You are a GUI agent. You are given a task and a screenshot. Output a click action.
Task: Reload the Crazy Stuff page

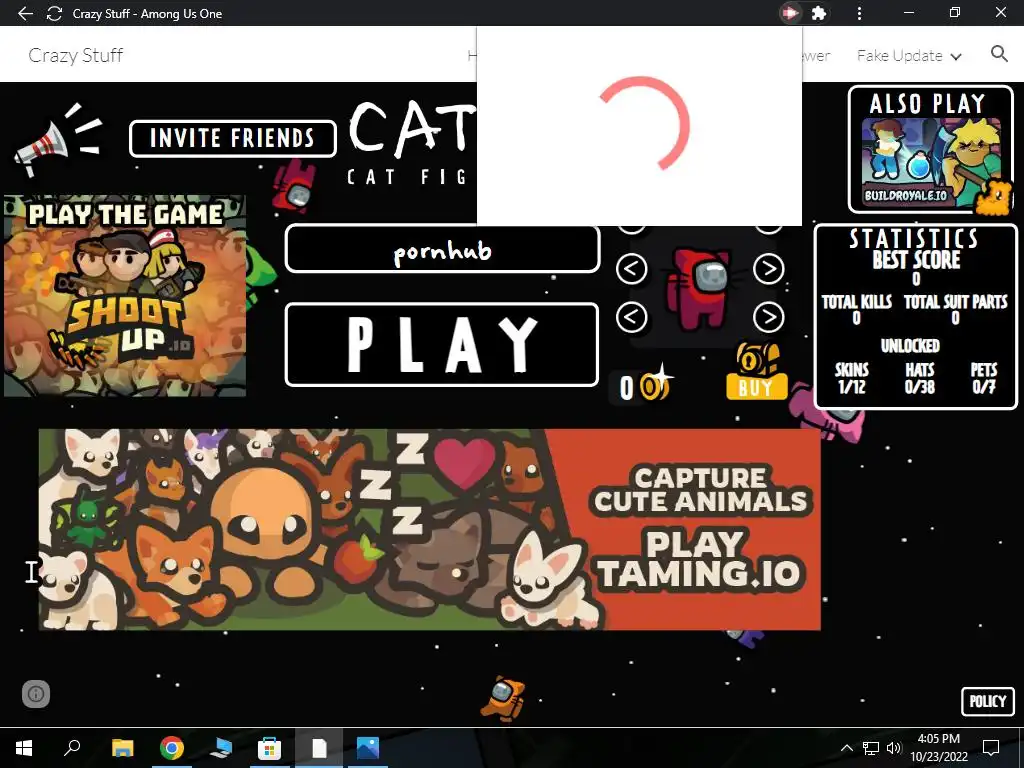pyautogui.click(x=55, y=13)
